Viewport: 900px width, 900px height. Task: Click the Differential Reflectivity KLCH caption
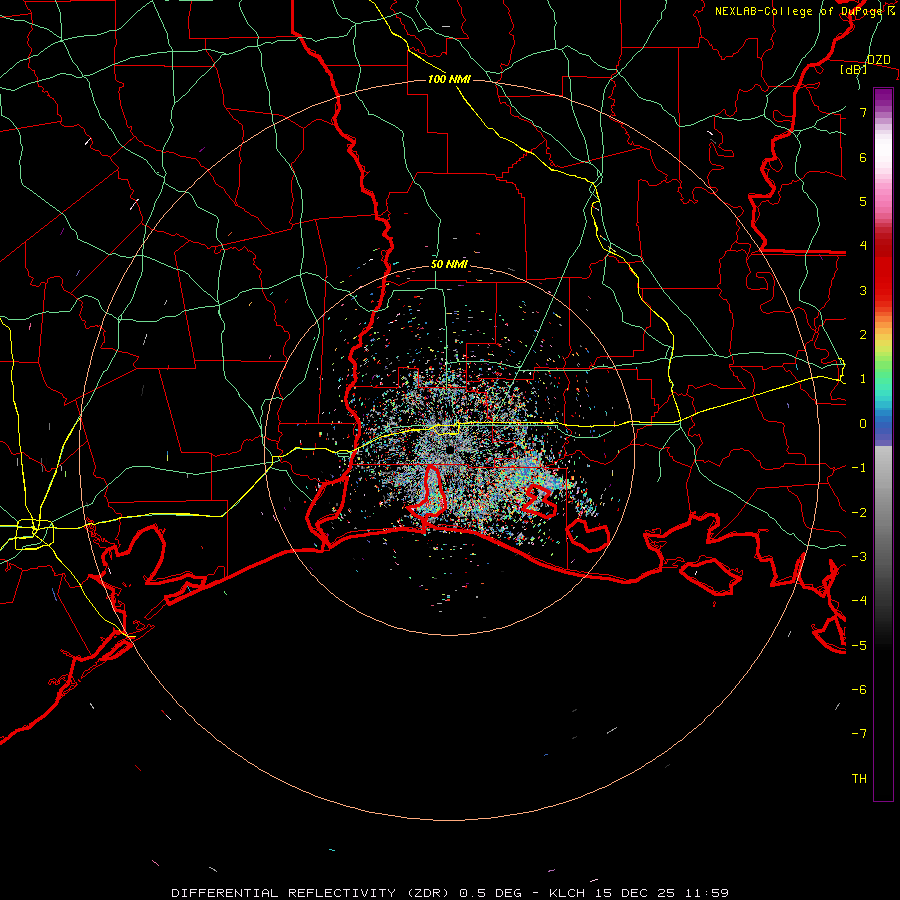point(450,893)
